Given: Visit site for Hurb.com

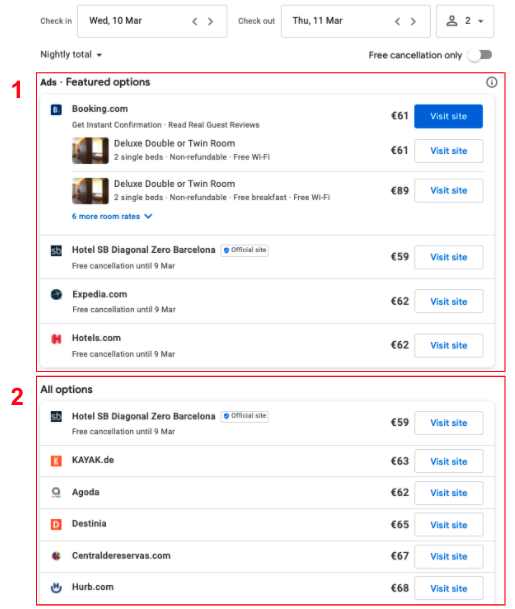Looking at the screenshot, I should click(x=449, y=588).
